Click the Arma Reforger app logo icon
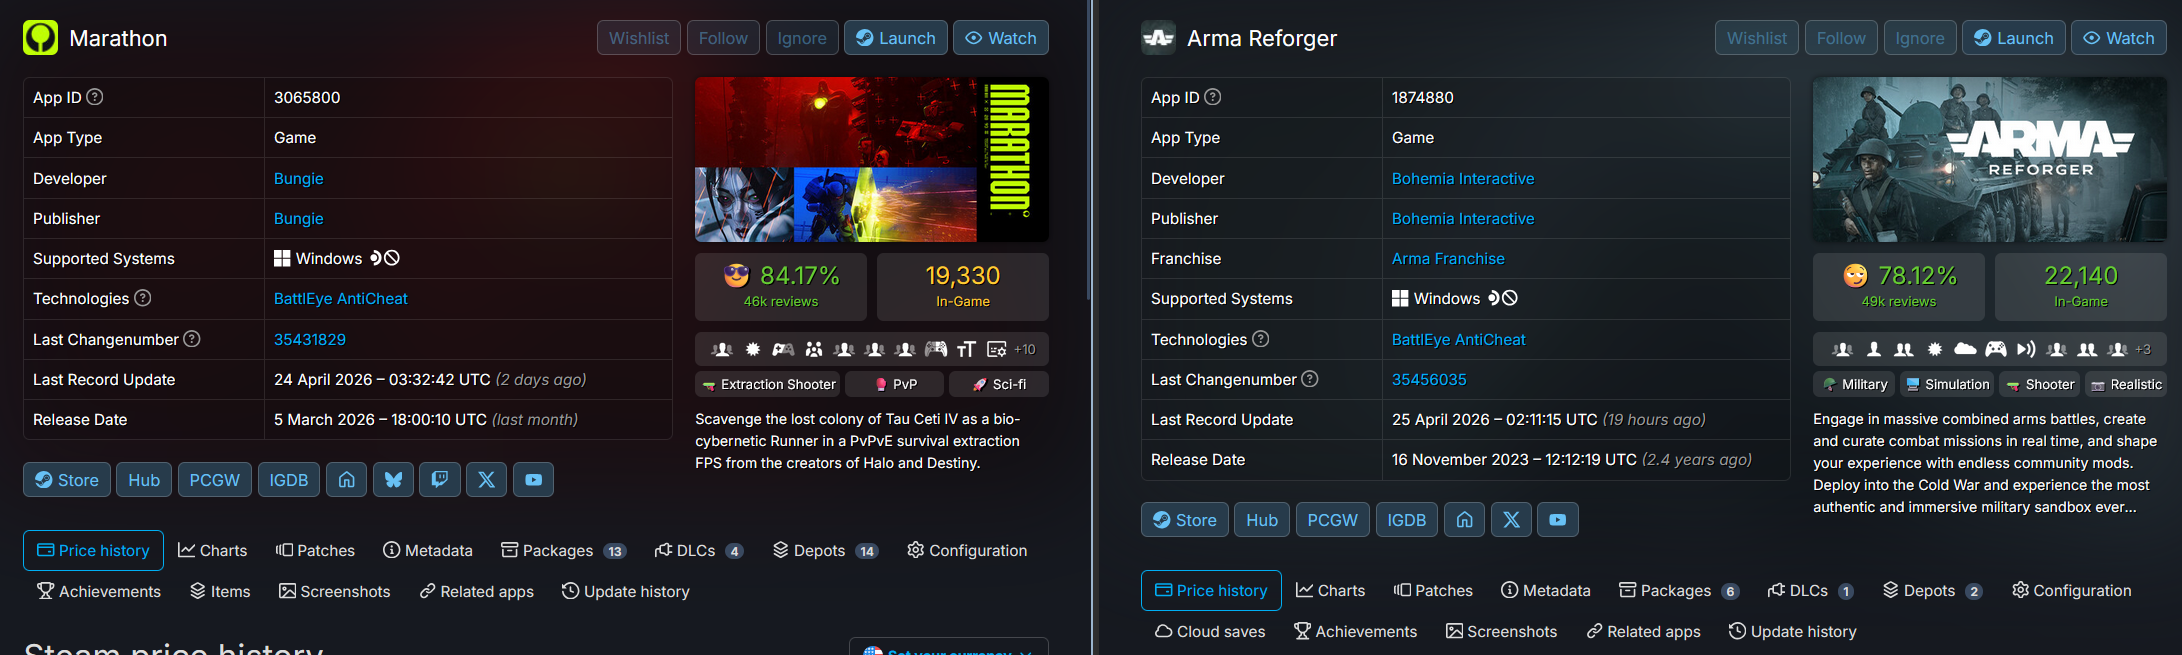Screen dimensions: 2182x655 click(1159, 38)
